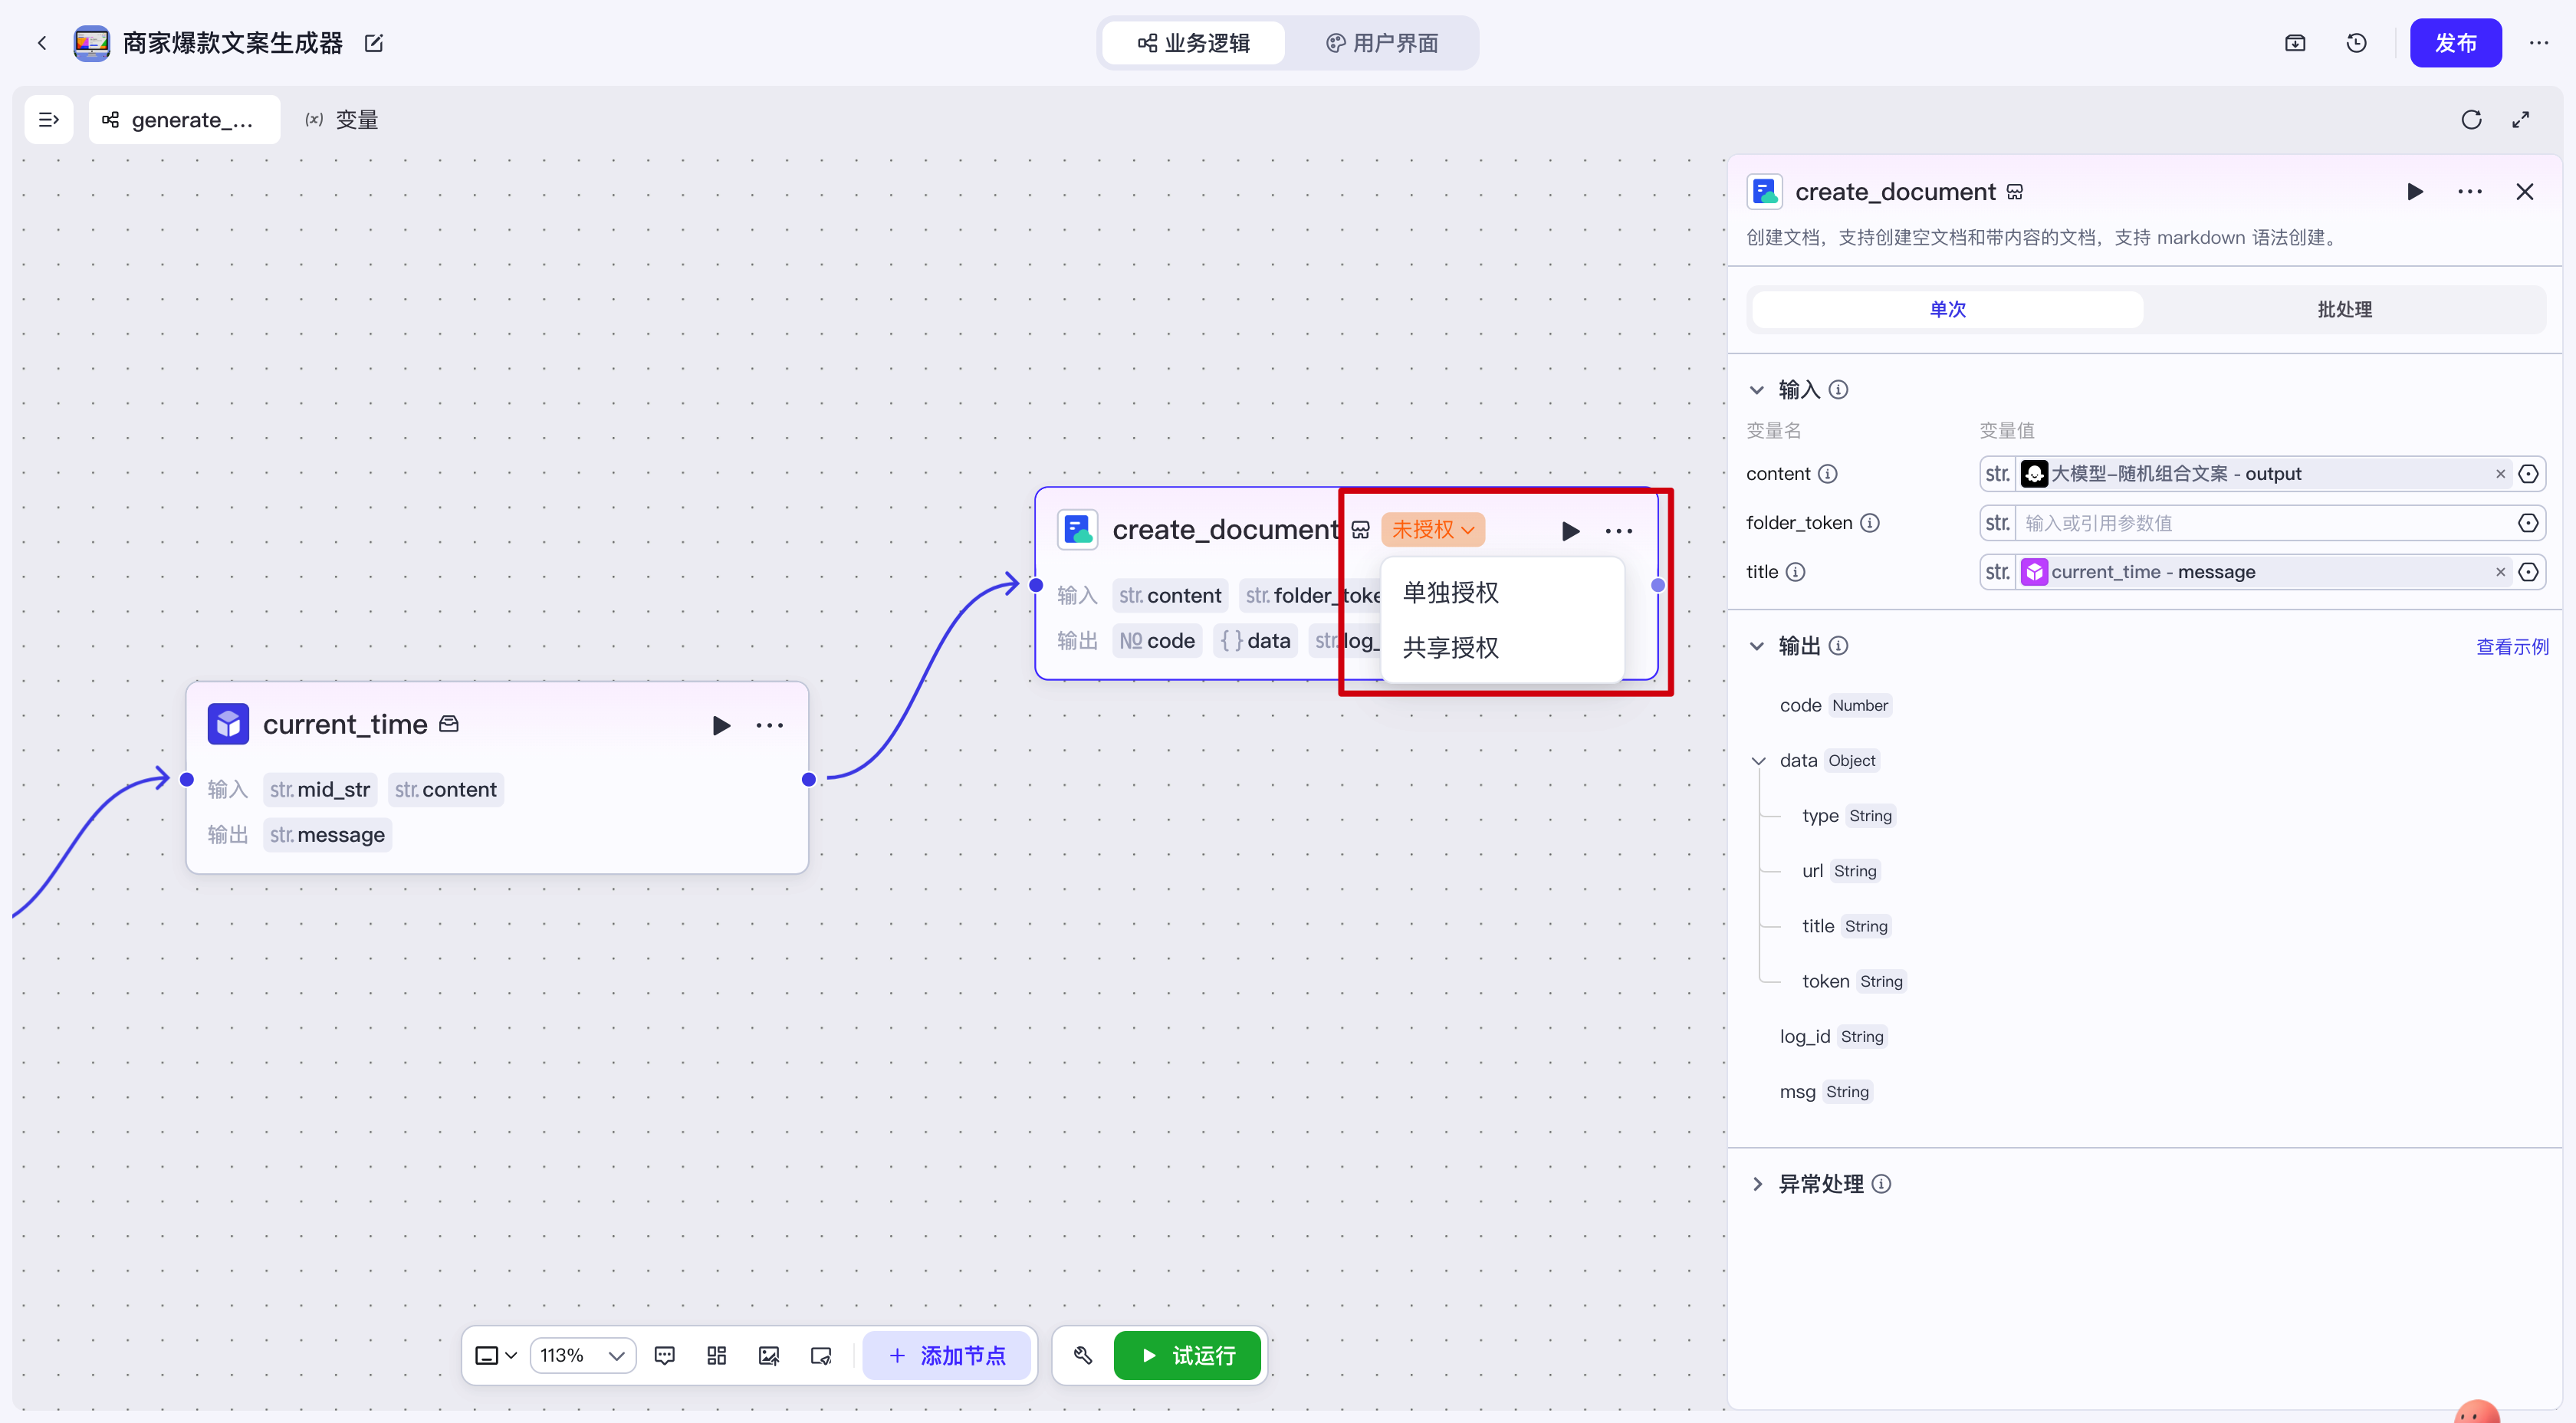Open the 113% zoom level dropdown
Image resolution: width=2576 pixels, height=1423 pixels.
point(582,1355)
